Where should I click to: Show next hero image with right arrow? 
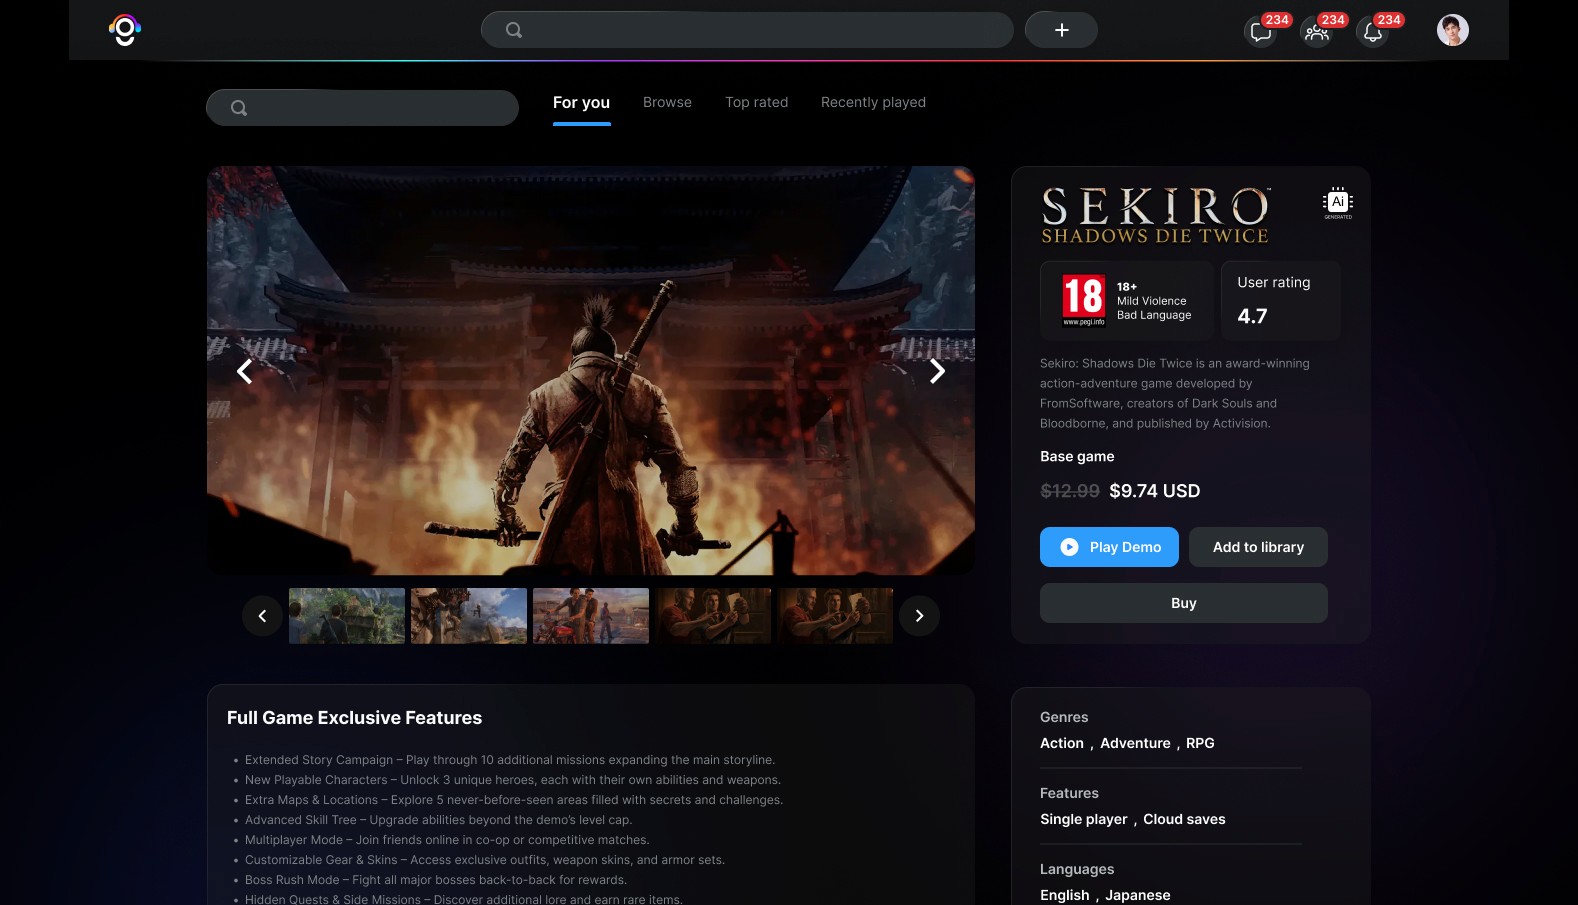pos(937,371)
